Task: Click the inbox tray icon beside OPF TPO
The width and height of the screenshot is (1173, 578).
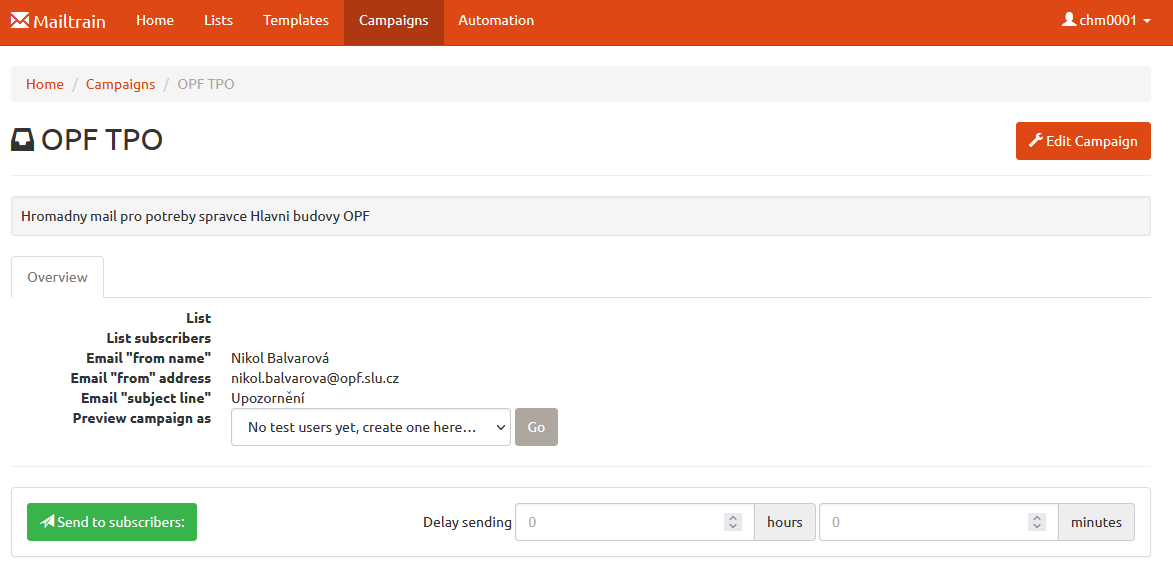Action: [23, 140]
